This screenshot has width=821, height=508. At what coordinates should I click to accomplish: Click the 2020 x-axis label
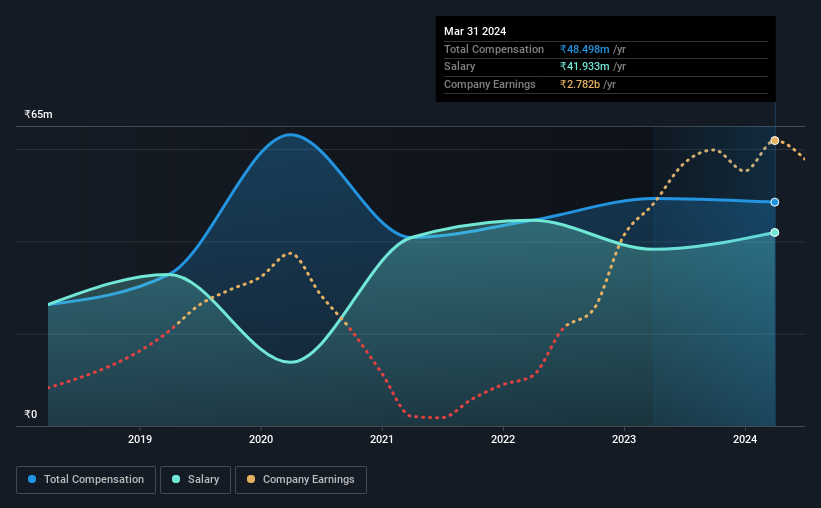tap(261, 439)
